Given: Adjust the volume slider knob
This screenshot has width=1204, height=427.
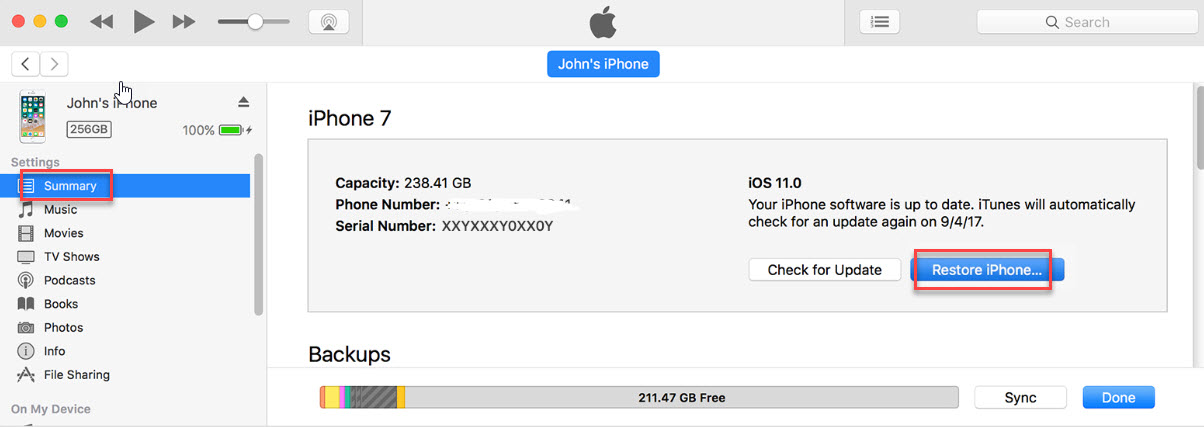Looking at the screenshot, I should pos(255,21).
